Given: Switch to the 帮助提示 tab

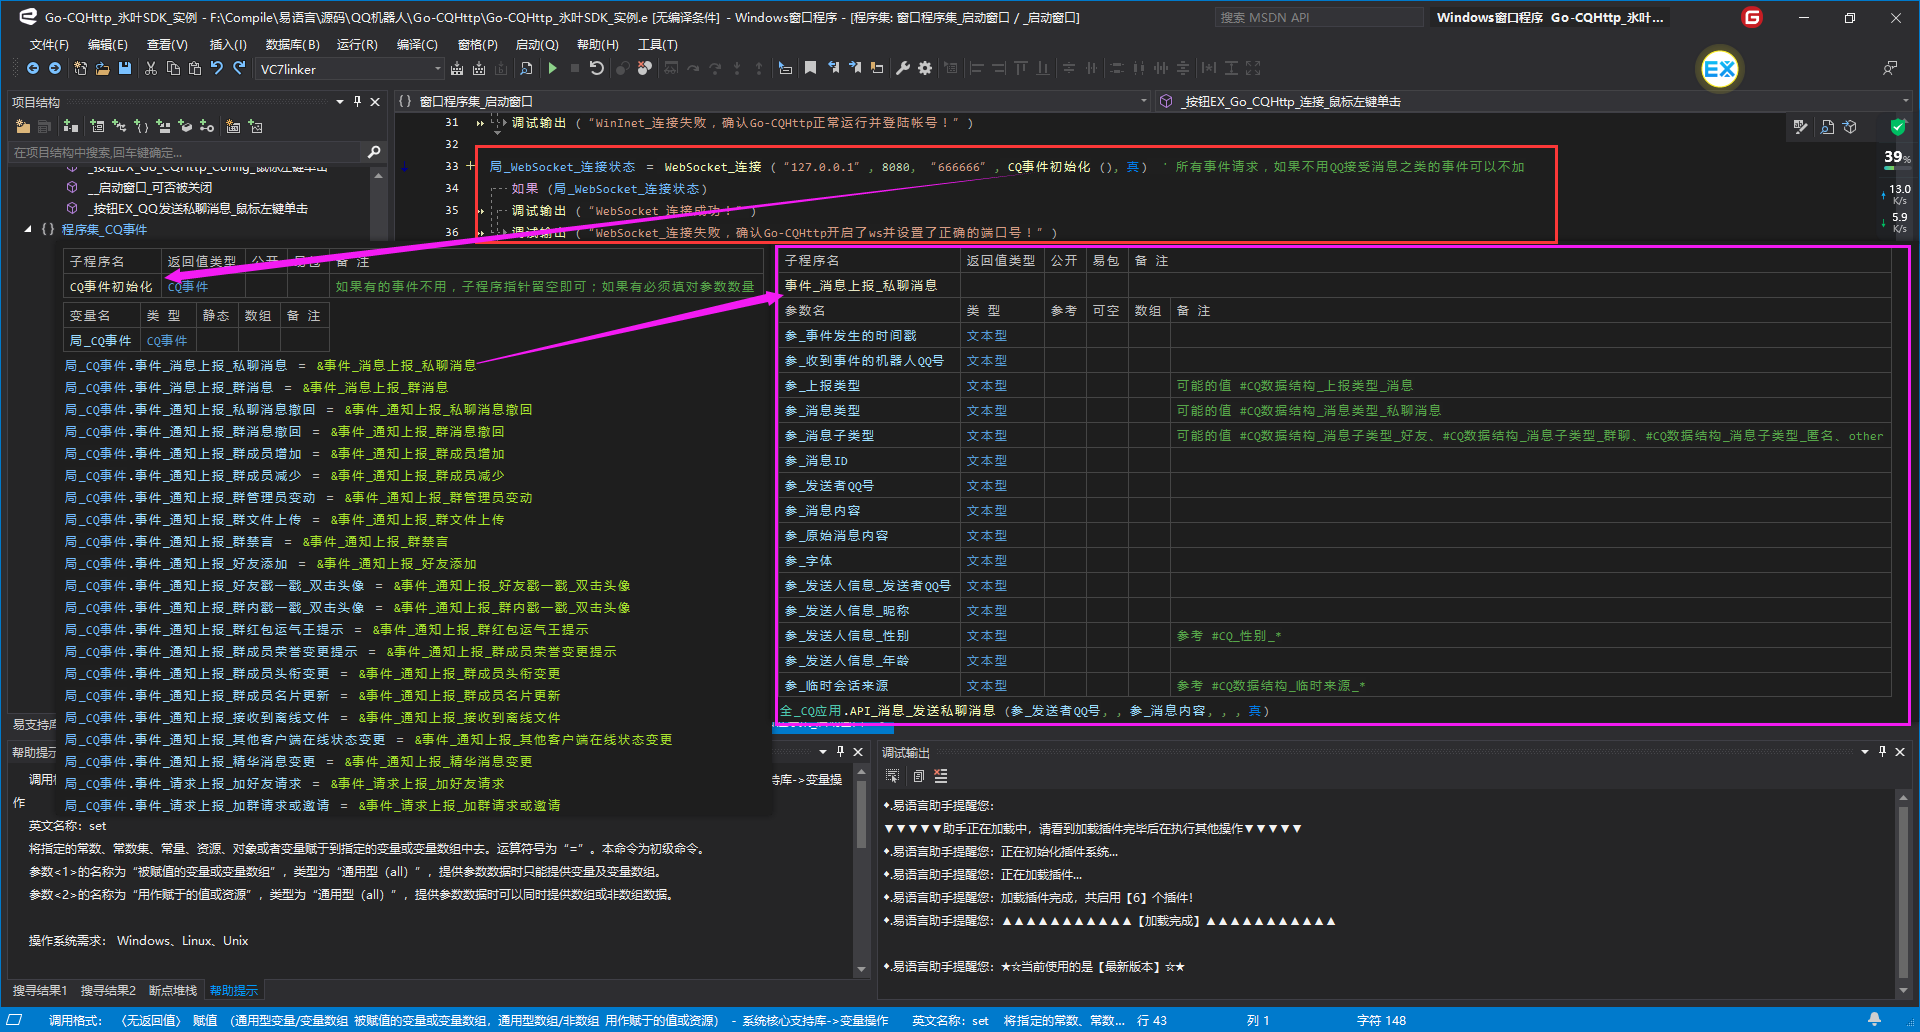Looking at the screenshot, I should [x=234, y=990].
